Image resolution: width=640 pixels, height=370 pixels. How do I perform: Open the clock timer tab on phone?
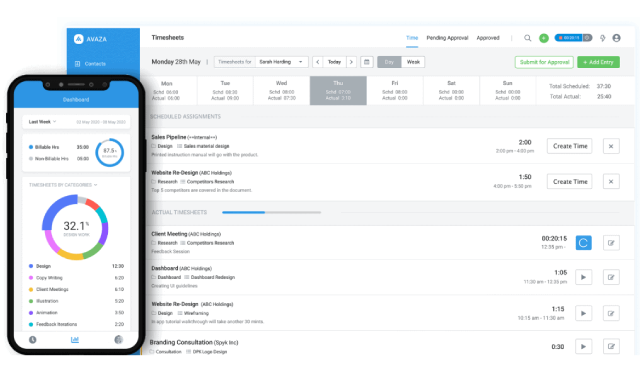tap(33, 339)
